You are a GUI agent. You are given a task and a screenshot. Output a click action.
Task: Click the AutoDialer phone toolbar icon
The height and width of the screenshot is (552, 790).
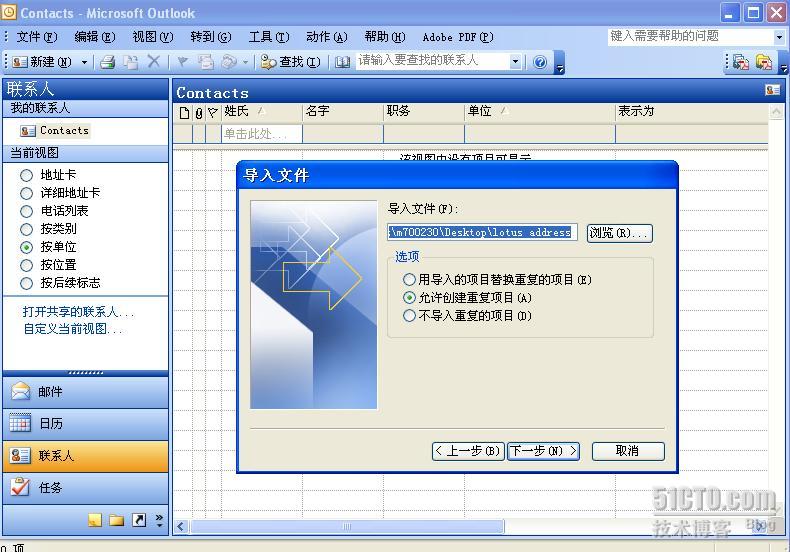point(229,62)
